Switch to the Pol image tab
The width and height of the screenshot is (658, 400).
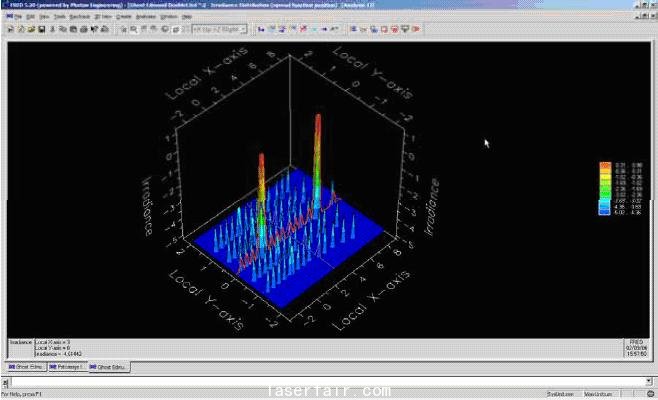[x=67, y=368]
